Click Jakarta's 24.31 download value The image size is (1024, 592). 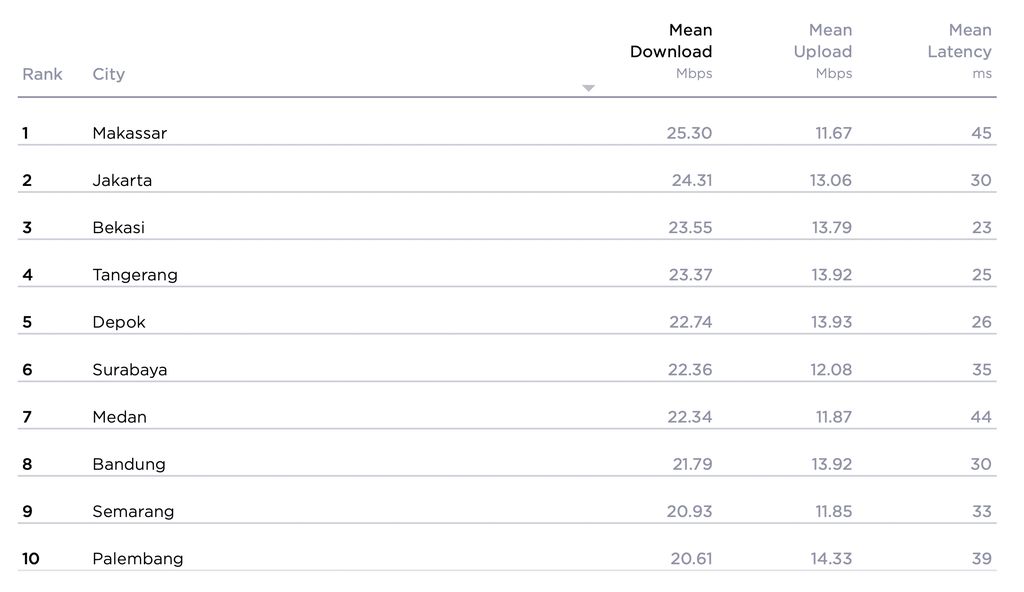coord(692,180)
